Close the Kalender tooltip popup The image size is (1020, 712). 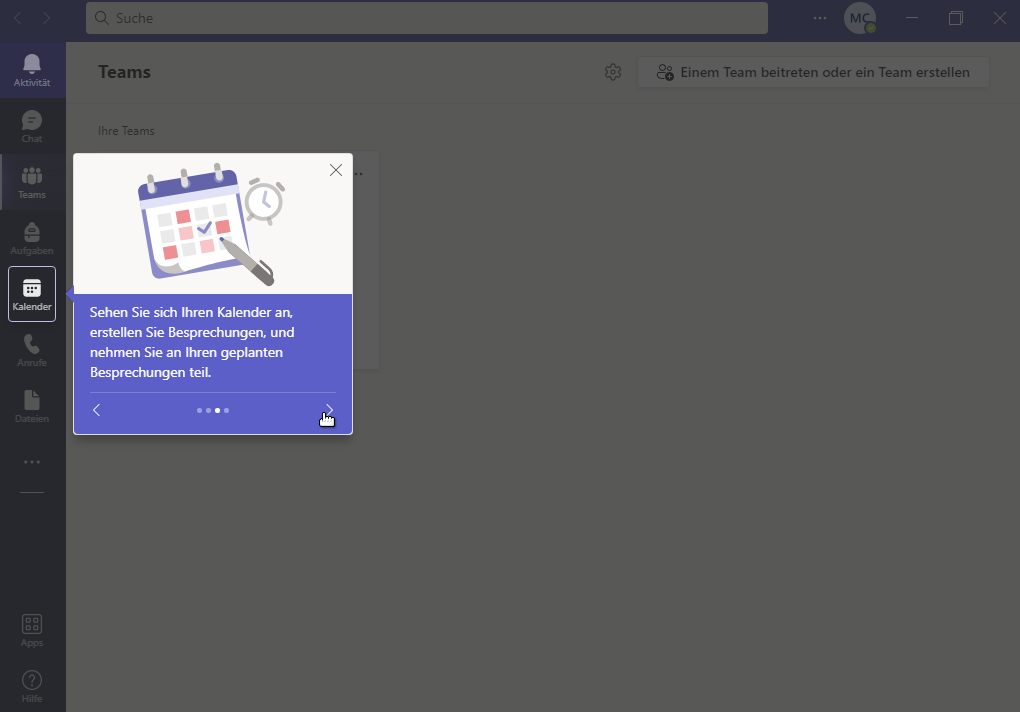tap(336, 170)
